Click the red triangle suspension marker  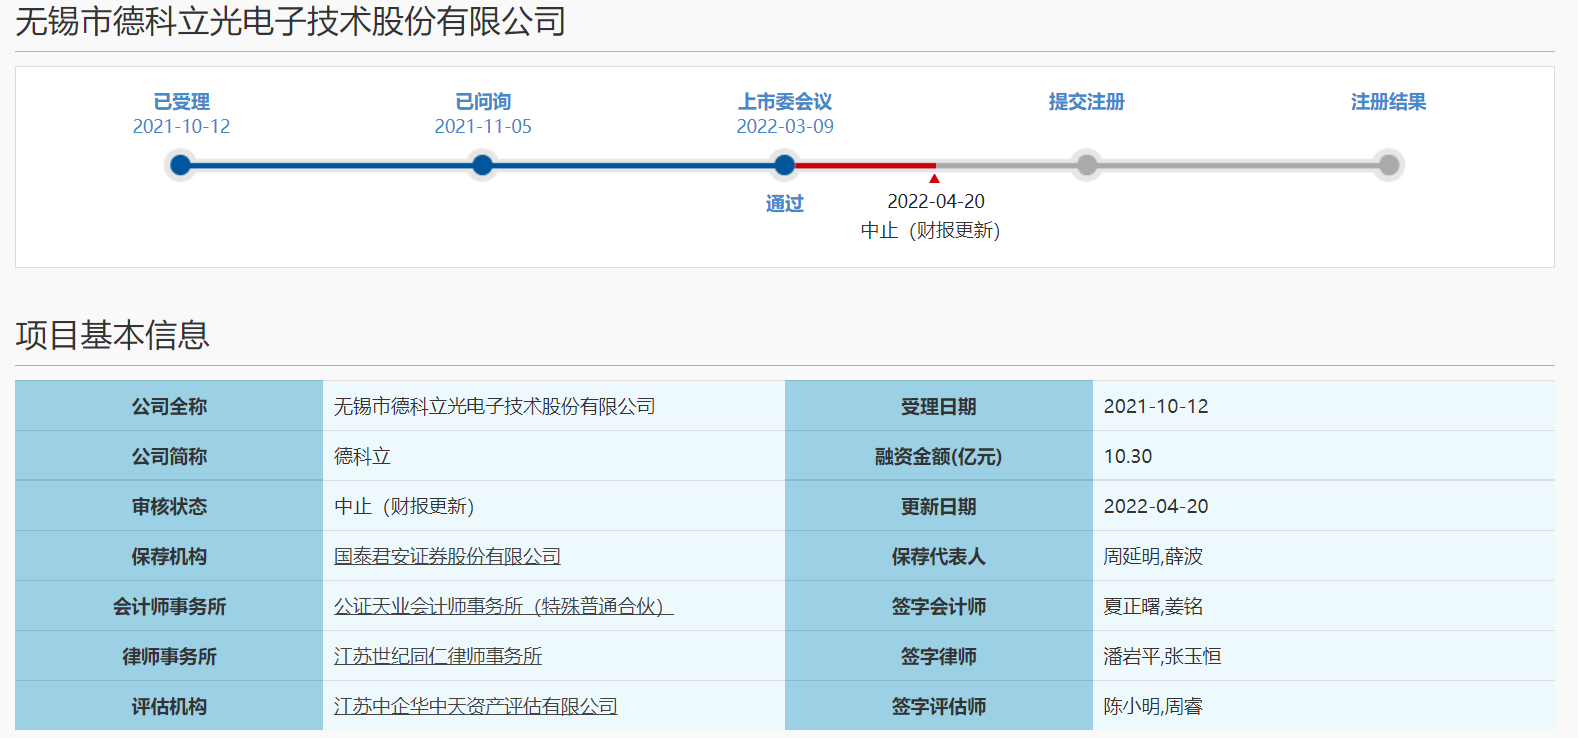pos(935,178)
